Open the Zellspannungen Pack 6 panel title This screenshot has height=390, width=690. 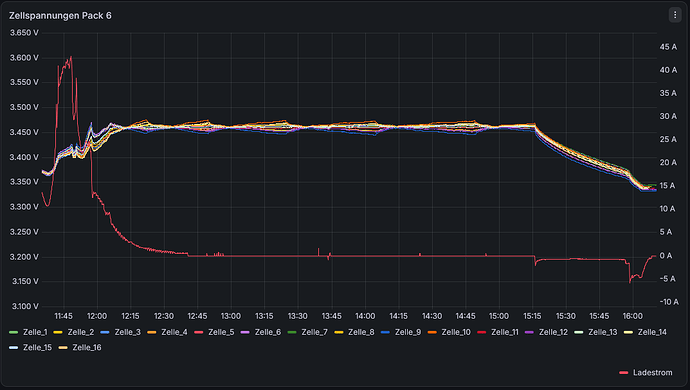pyautogui.click(x=60, y=16)
